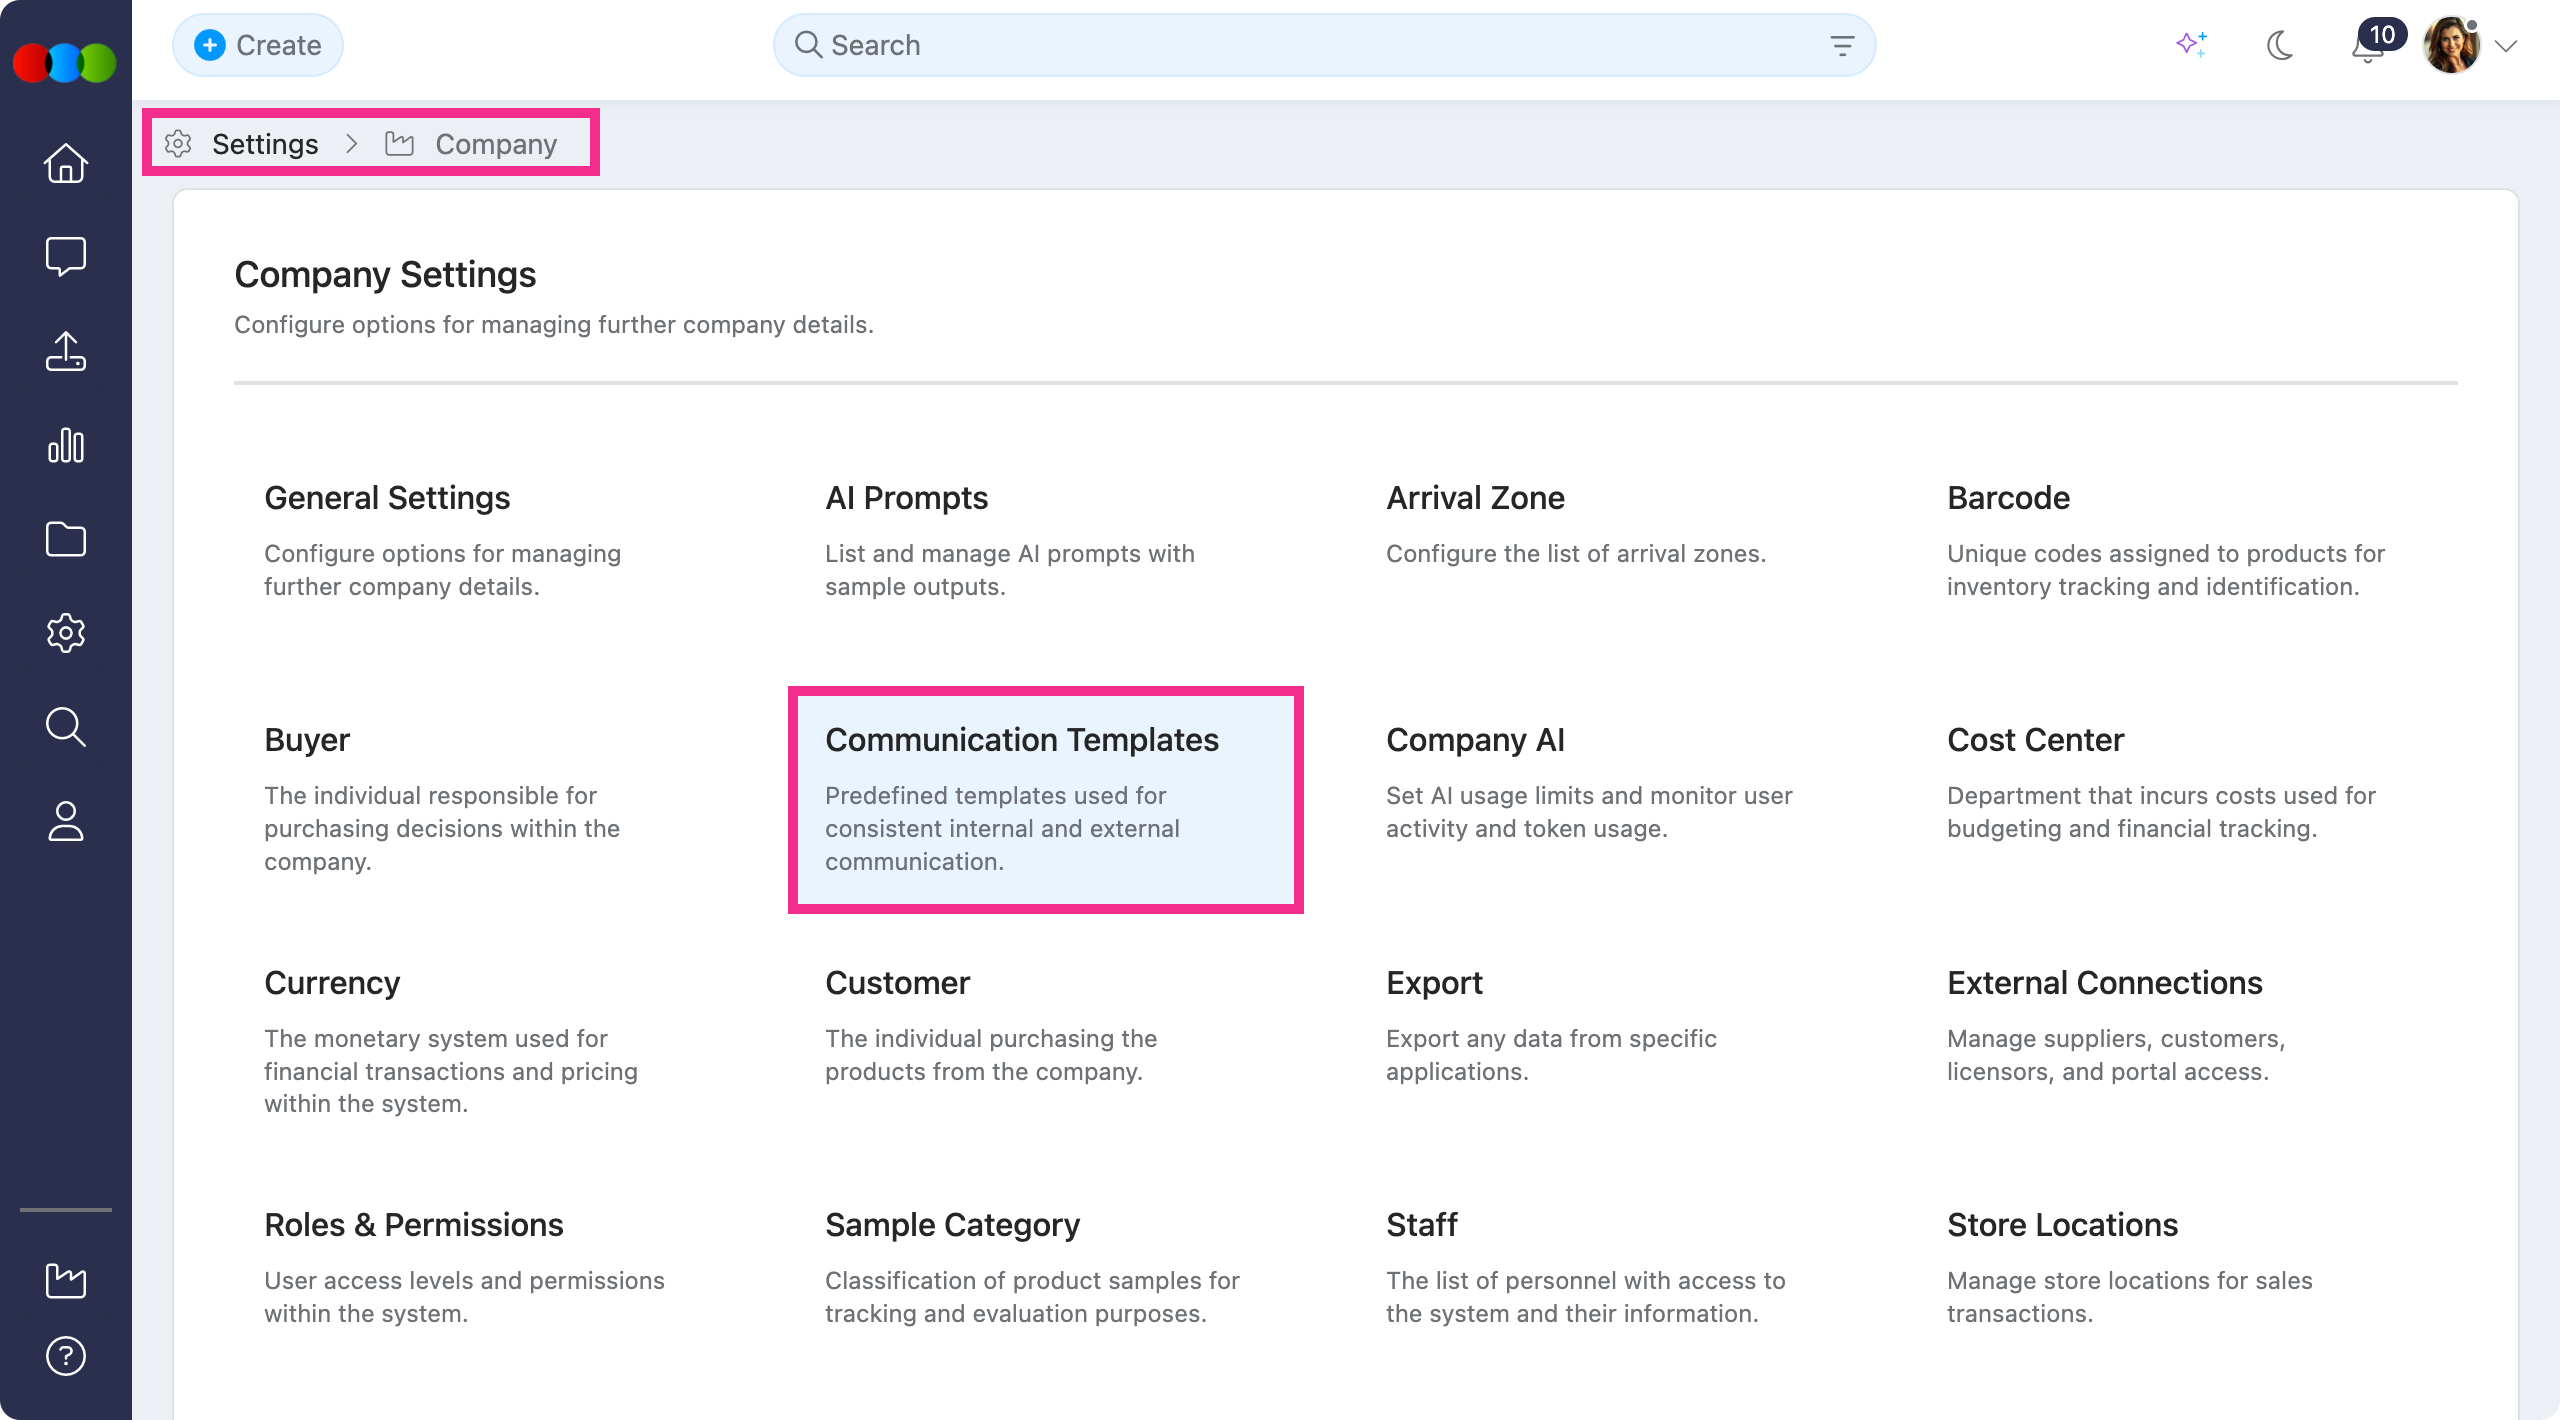Image resolution: width=2560 pixels, height=1420 pixels.
Task: Click the Search input field
Action: [1324, 45]
